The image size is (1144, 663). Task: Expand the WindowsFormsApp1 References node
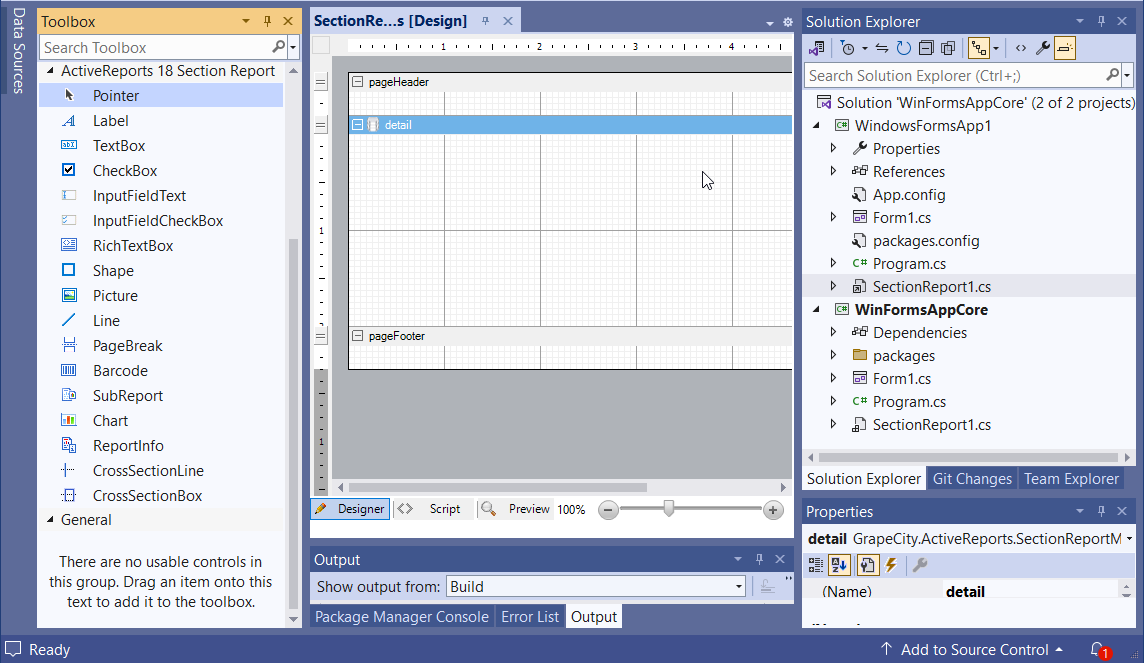(833, 171)
